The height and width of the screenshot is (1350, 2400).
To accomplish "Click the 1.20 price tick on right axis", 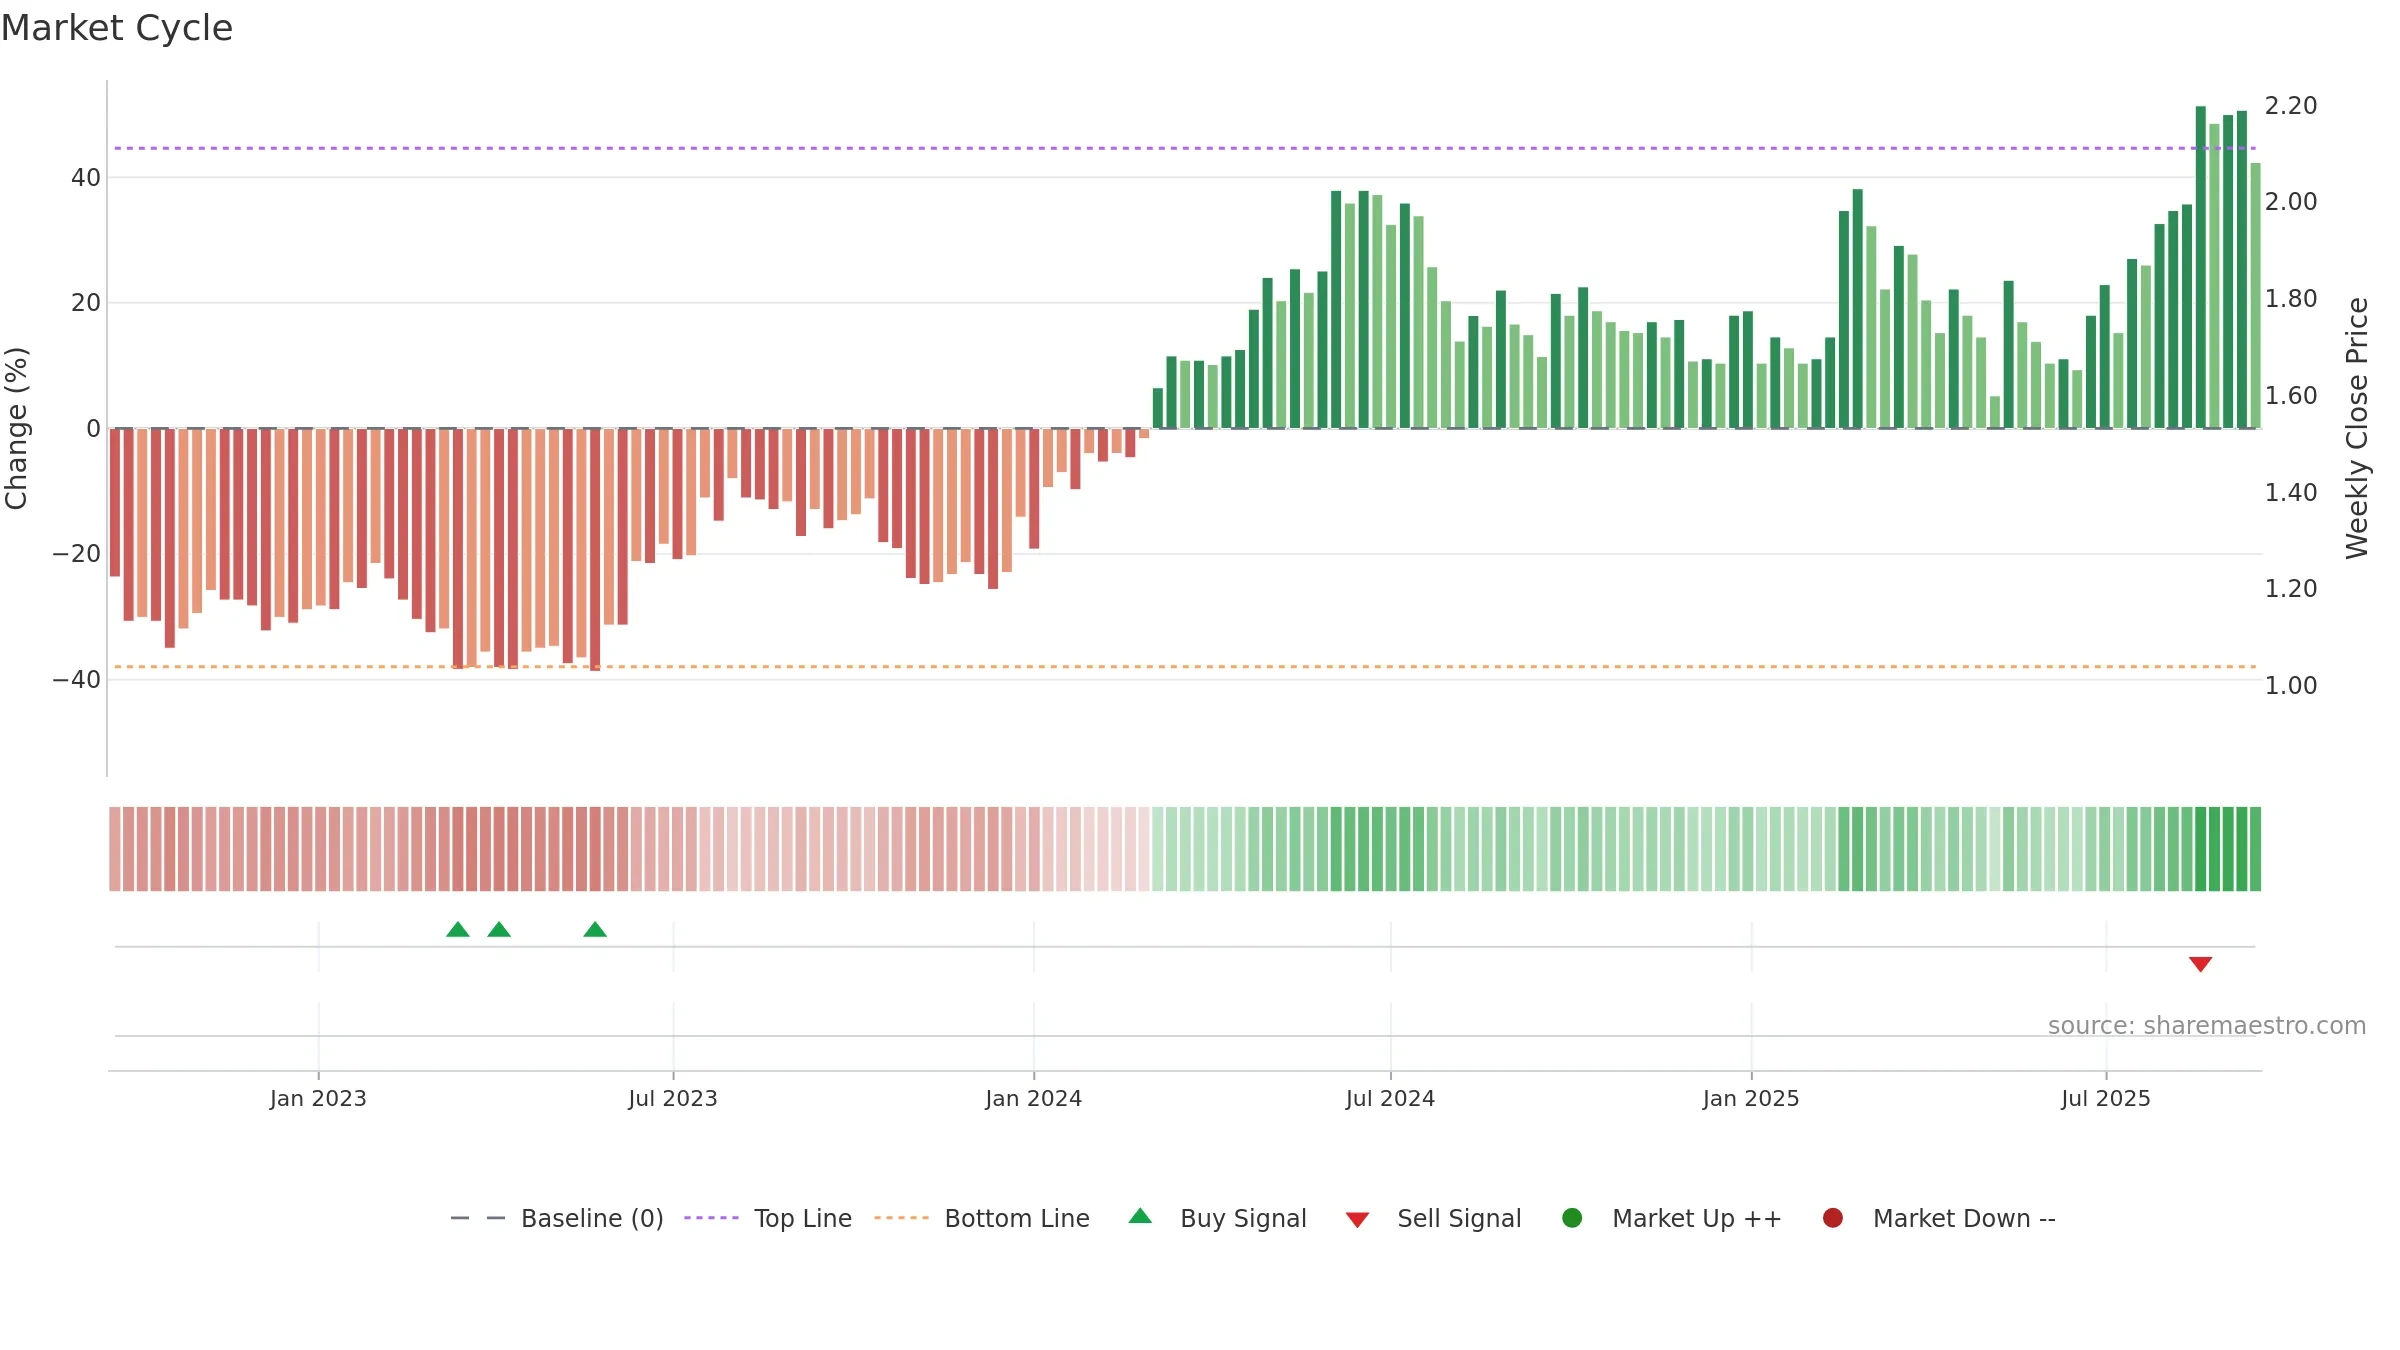I will (x=2291, y=589).
